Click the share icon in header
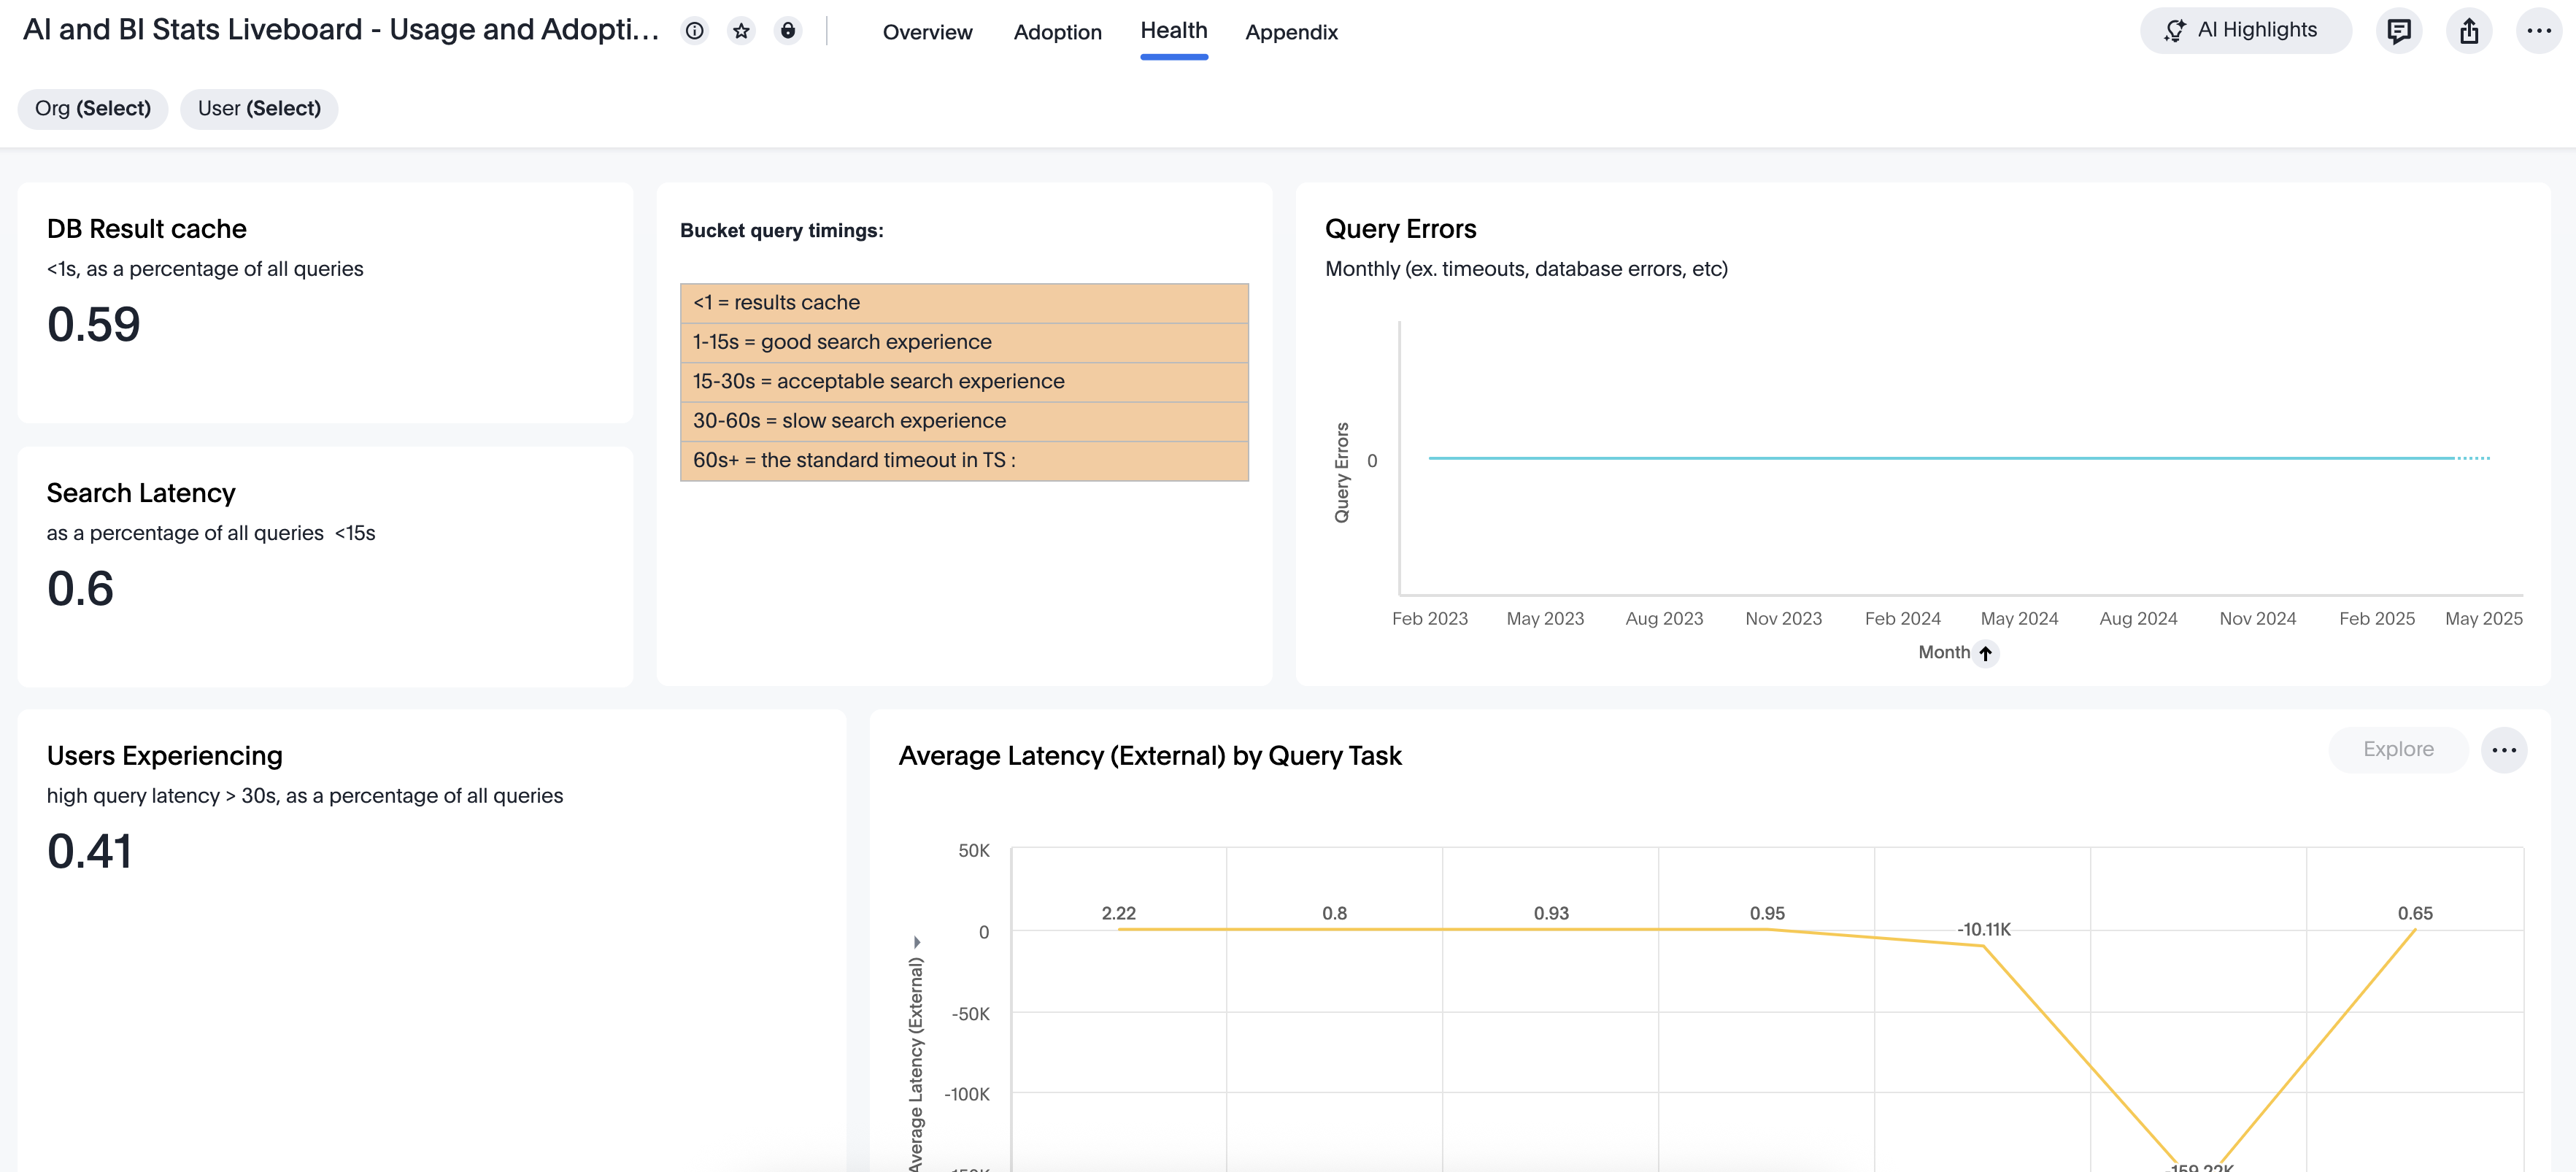The height and width of the screenshot is (1172, 2576). point(2469,31)
